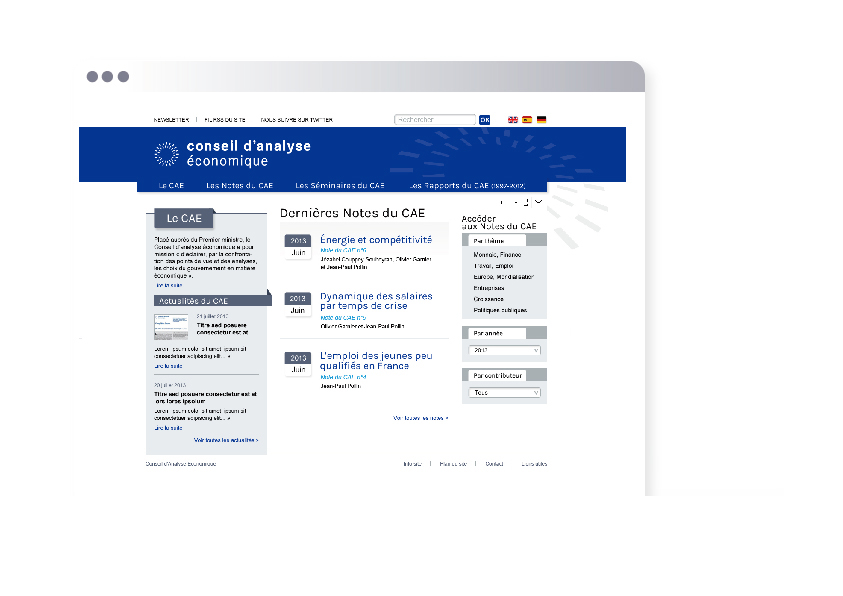Open the 'Le CAE' menu item
The width and height of the screenshot is (843, 596).
(x=172, y=186)
